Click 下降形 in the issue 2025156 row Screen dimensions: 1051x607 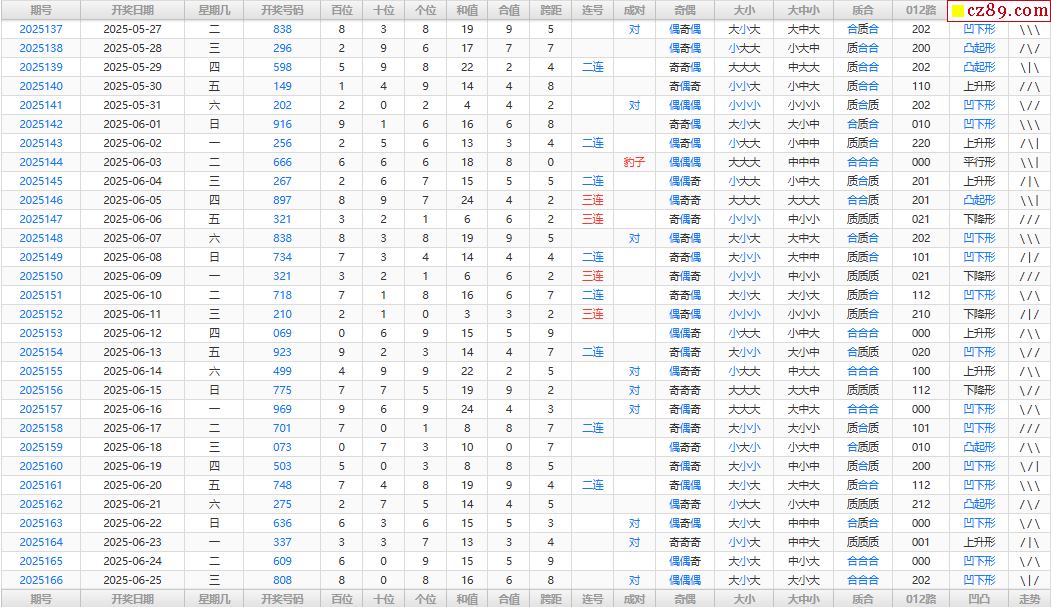(x=979, y=390)
